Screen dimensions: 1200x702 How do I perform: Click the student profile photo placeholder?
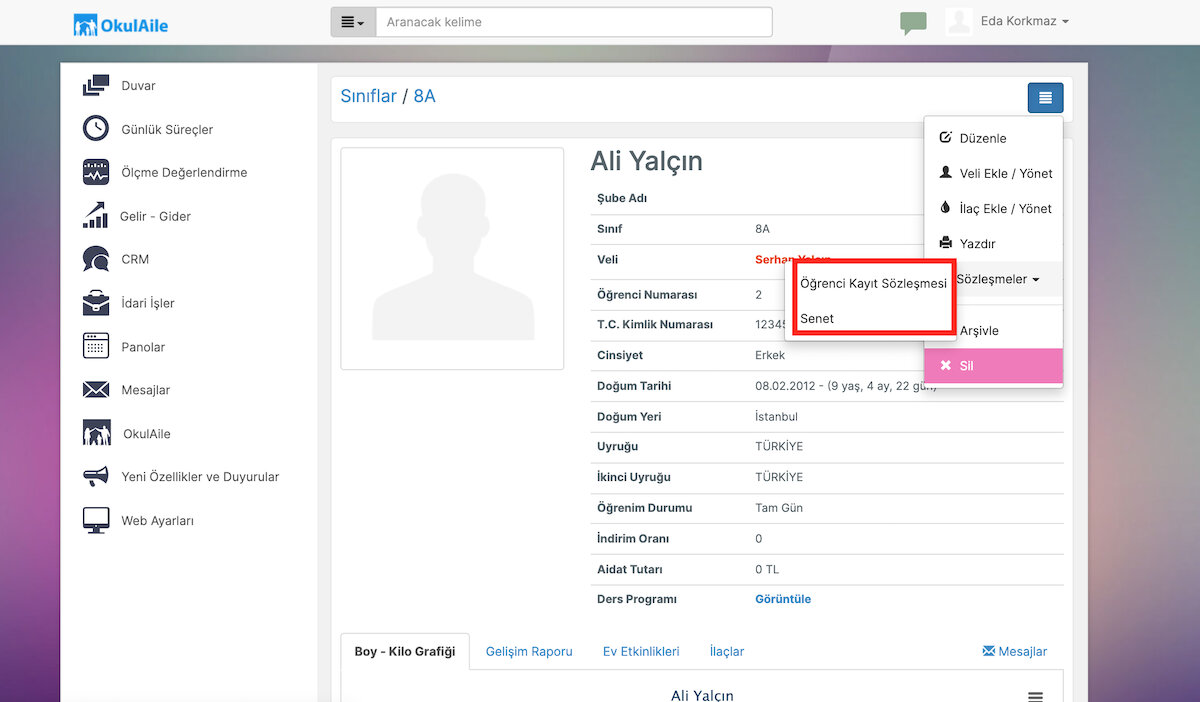[452, 258]
